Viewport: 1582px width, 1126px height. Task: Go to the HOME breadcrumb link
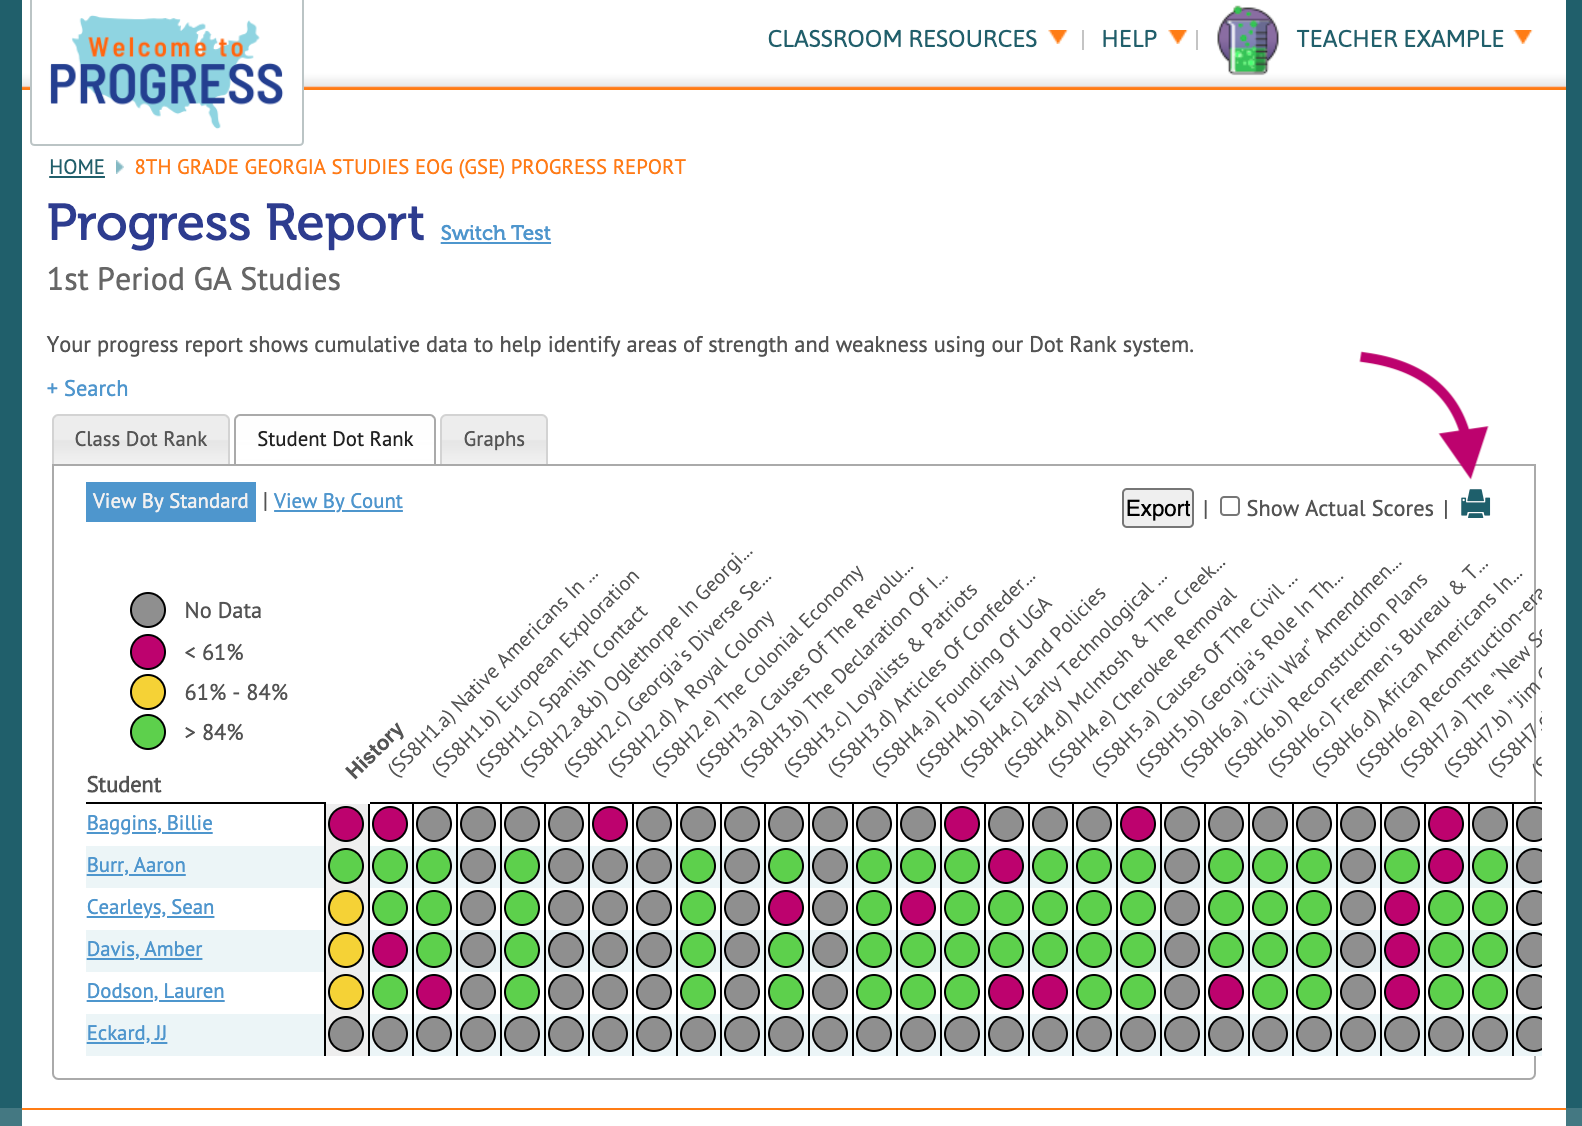[77, 167]
